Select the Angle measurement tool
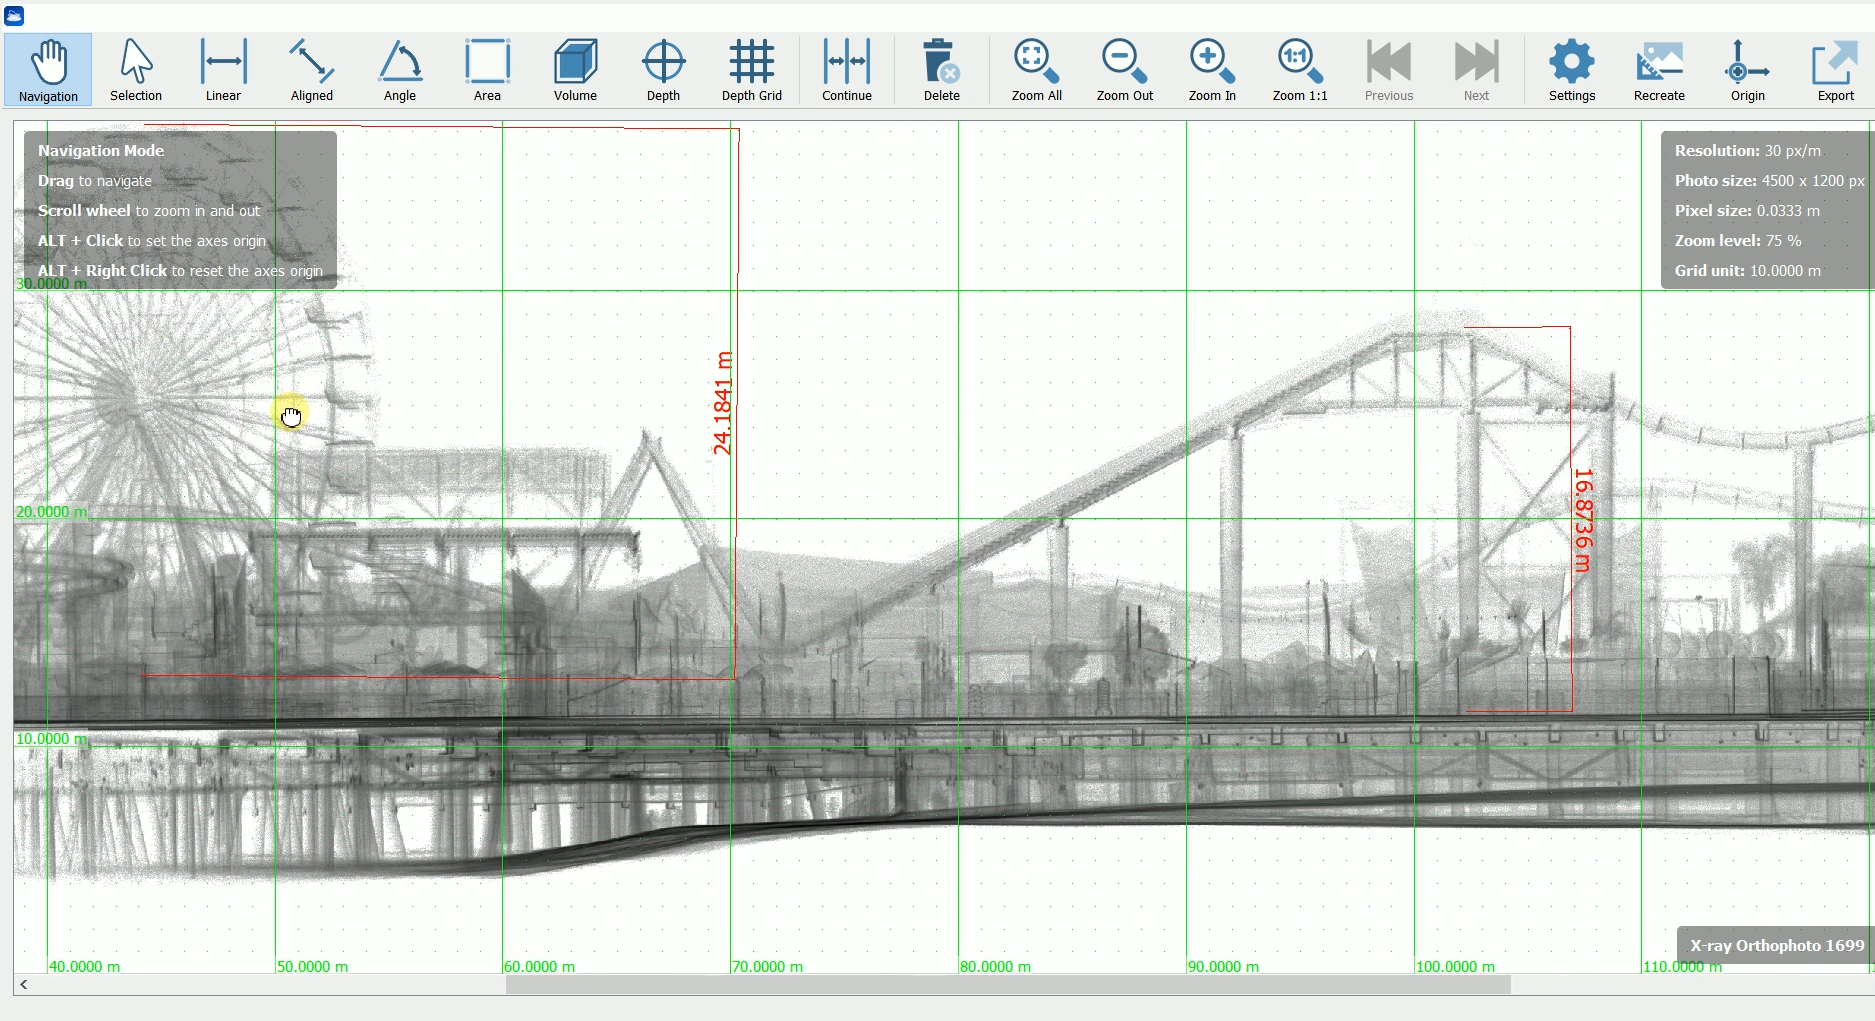 tap(399, 68)
